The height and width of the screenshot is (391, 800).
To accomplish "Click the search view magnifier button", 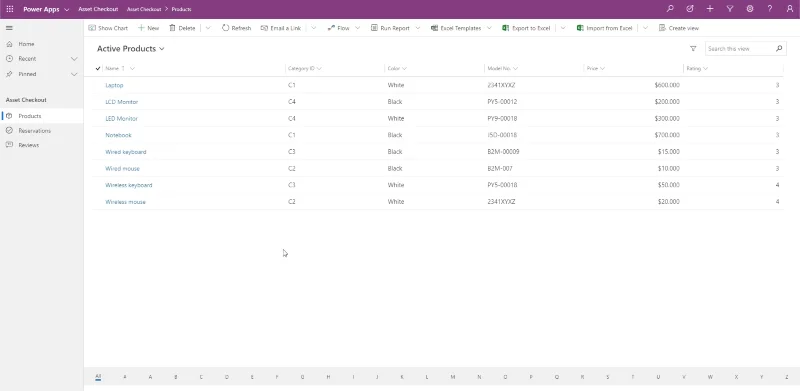I will (779, 48).
